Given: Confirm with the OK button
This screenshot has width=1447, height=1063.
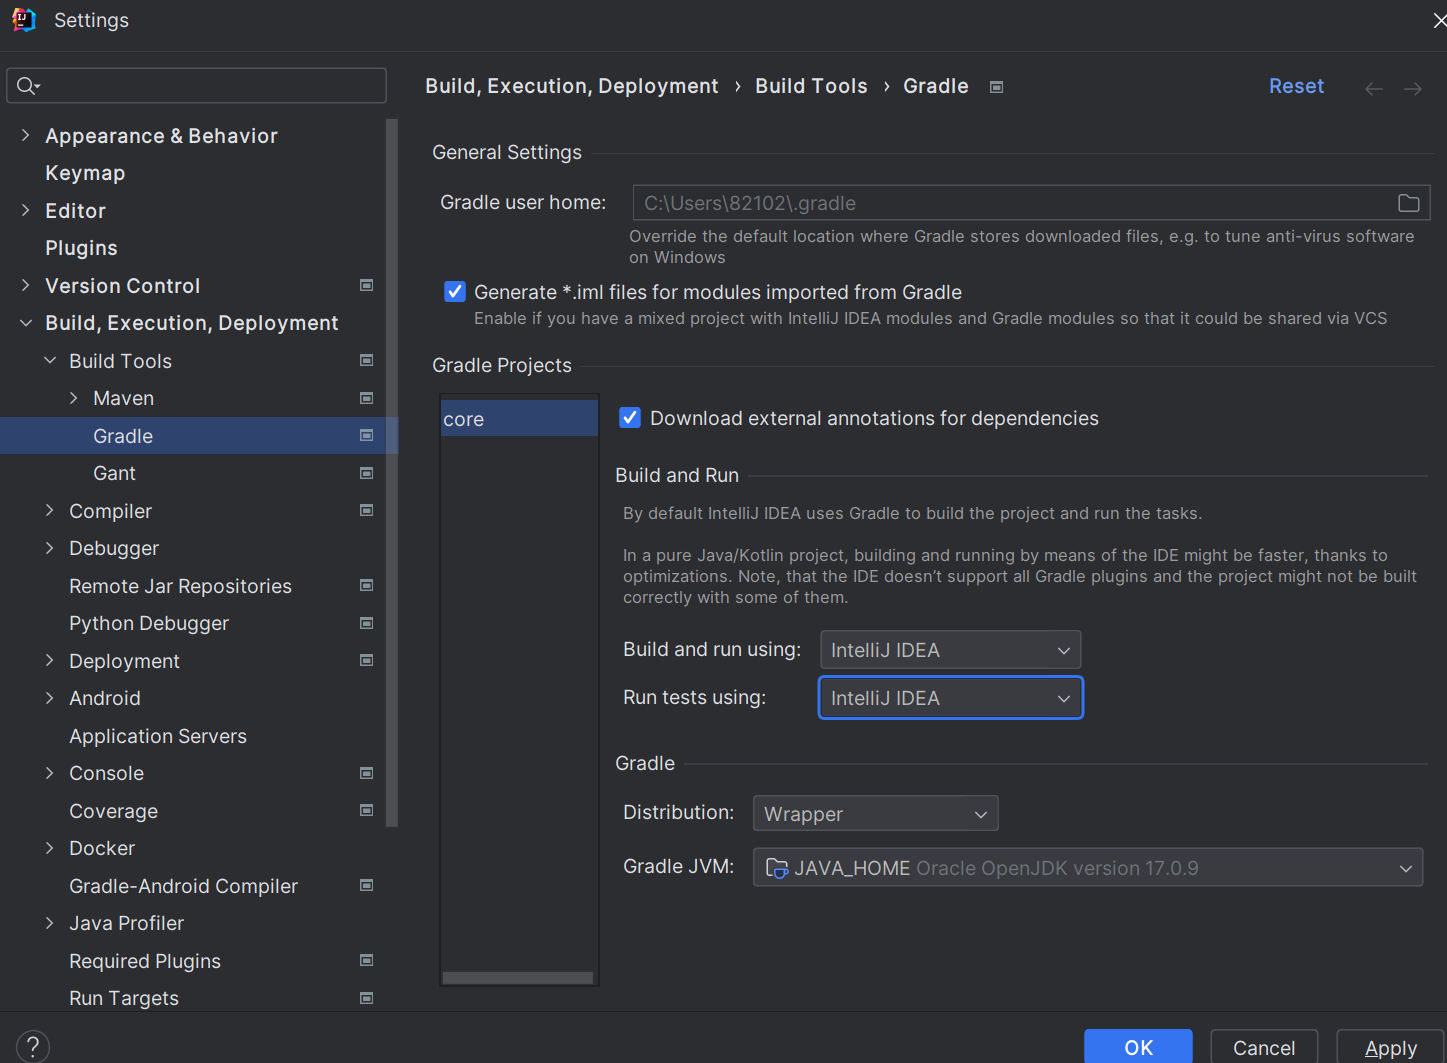Looking at the screenshot, I should 1138,1047.
